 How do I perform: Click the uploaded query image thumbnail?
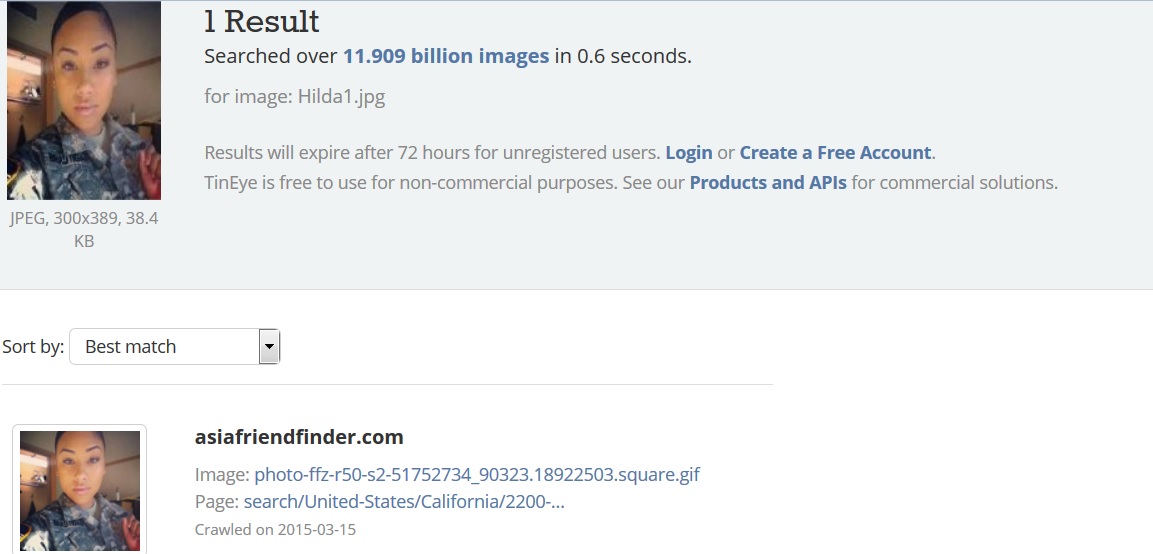click(x=83, y=100)
